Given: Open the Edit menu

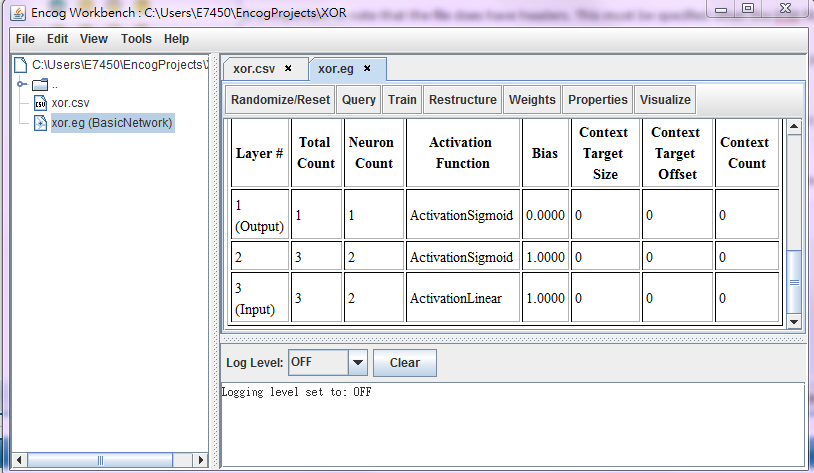Looking at the screenshot, I should [x=58, y=39].
